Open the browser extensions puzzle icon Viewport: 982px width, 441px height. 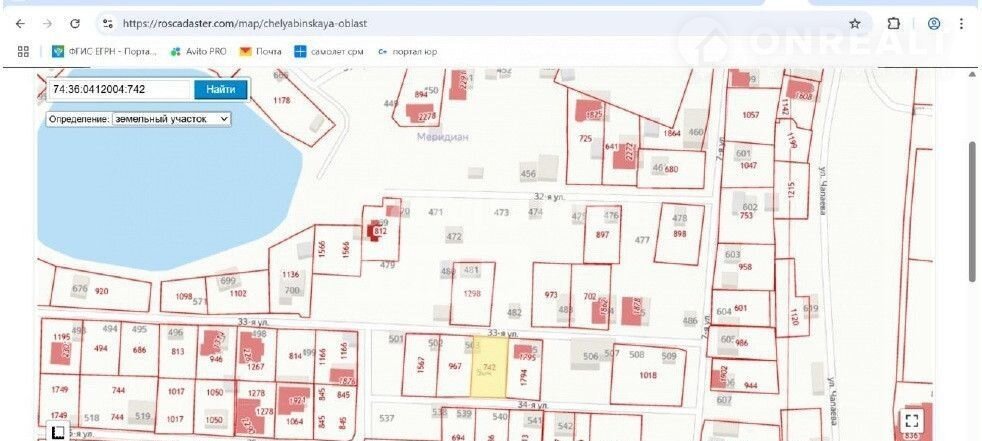[894, 23]
